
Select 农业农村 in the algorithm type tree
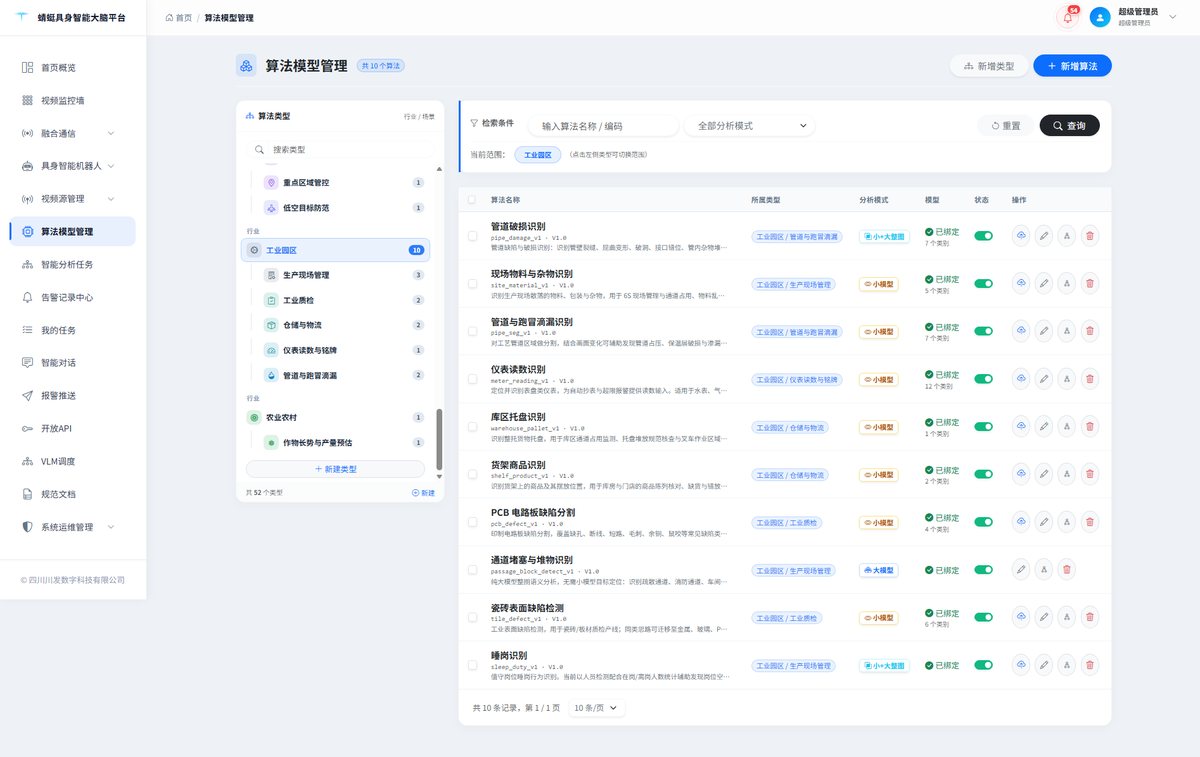point(336,417)
